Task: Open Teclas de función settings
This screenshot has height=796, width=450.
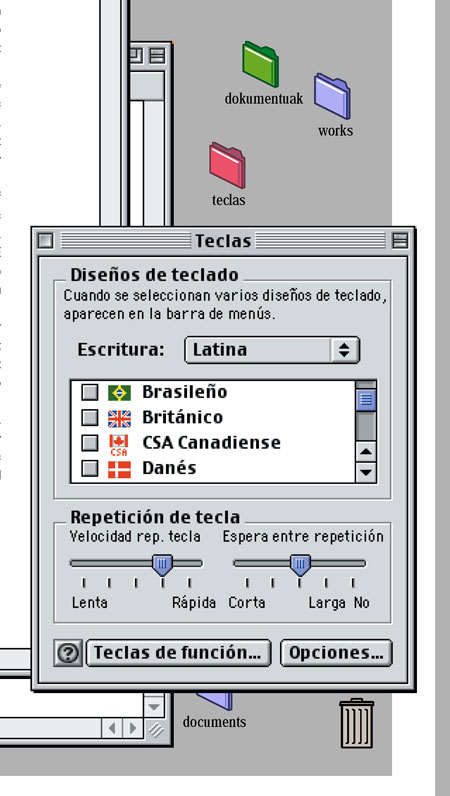Action: point(179,653)
